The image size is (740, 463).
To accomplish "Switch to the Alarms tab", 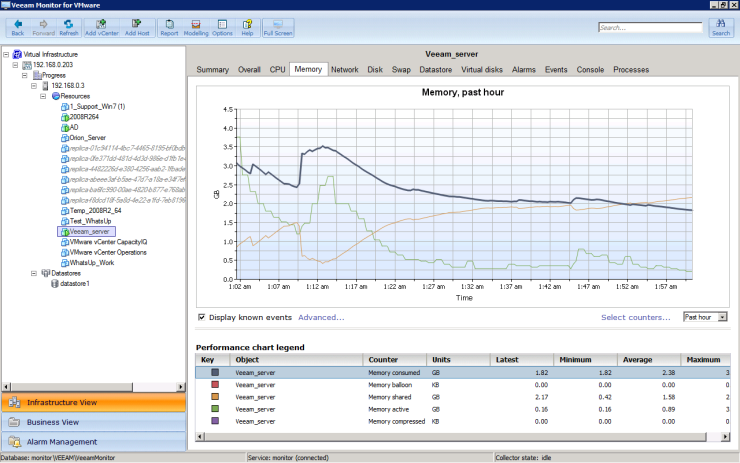I will pyautogui.click(x=524, y=69).
